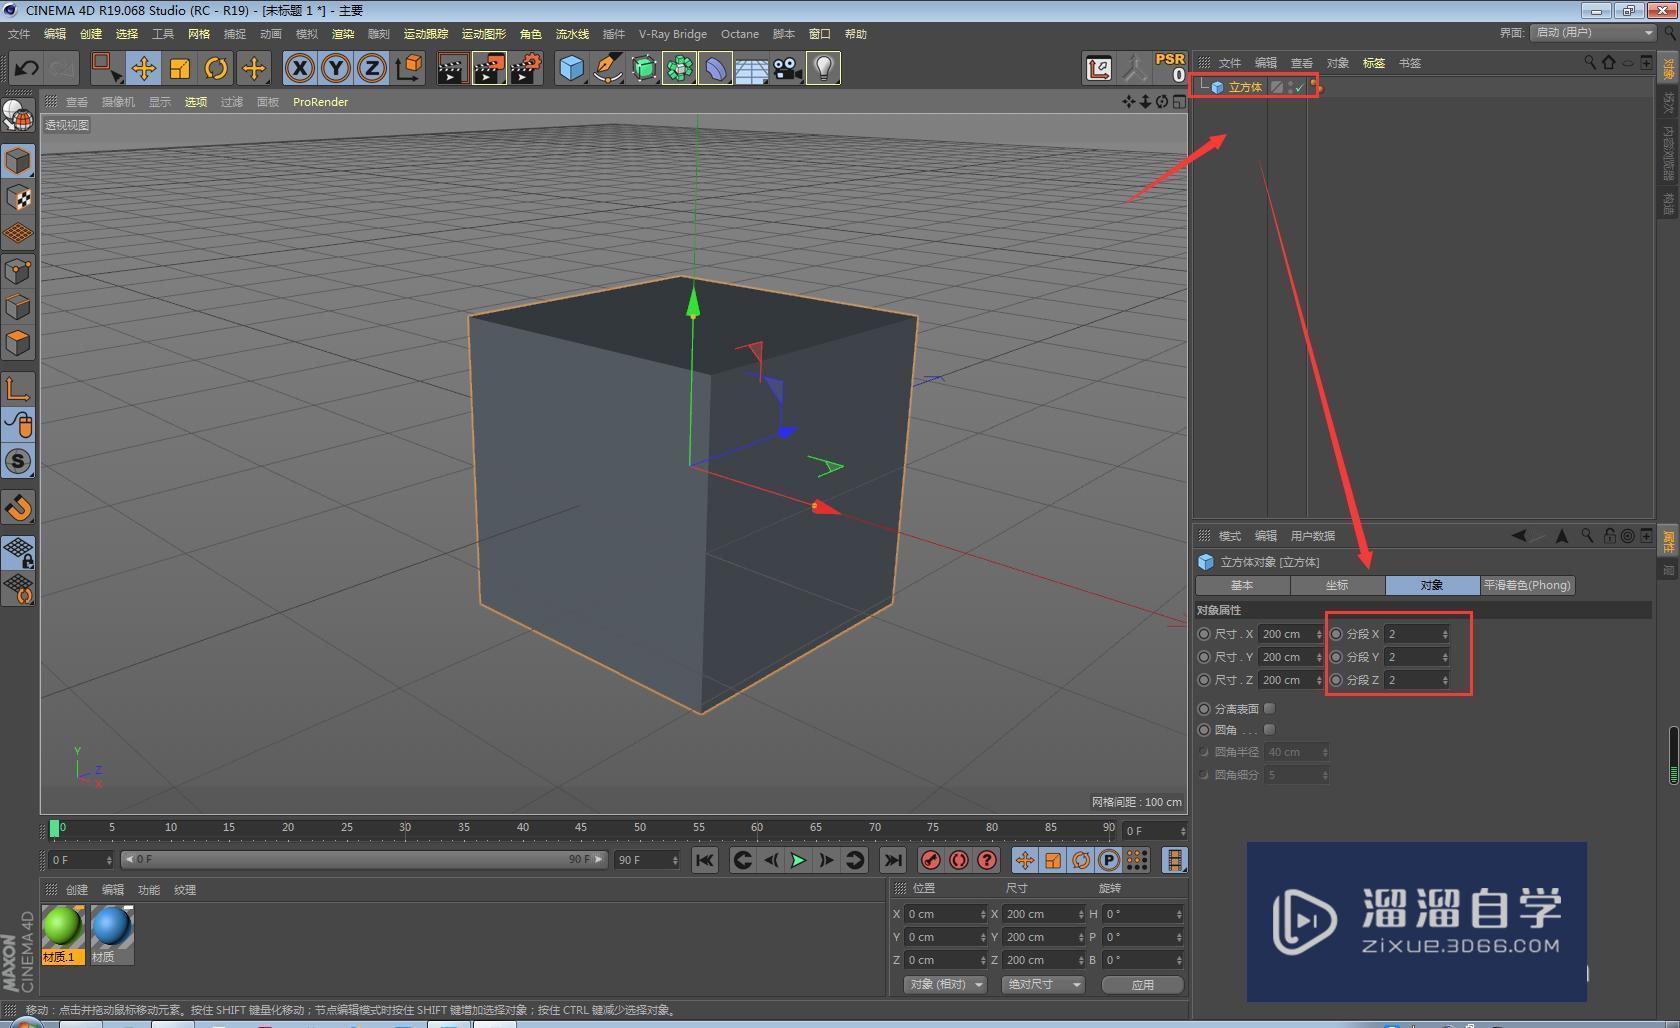
Task: Select the spline Pen tool icon
Action: pyautogui.click(x=607, y=68)
